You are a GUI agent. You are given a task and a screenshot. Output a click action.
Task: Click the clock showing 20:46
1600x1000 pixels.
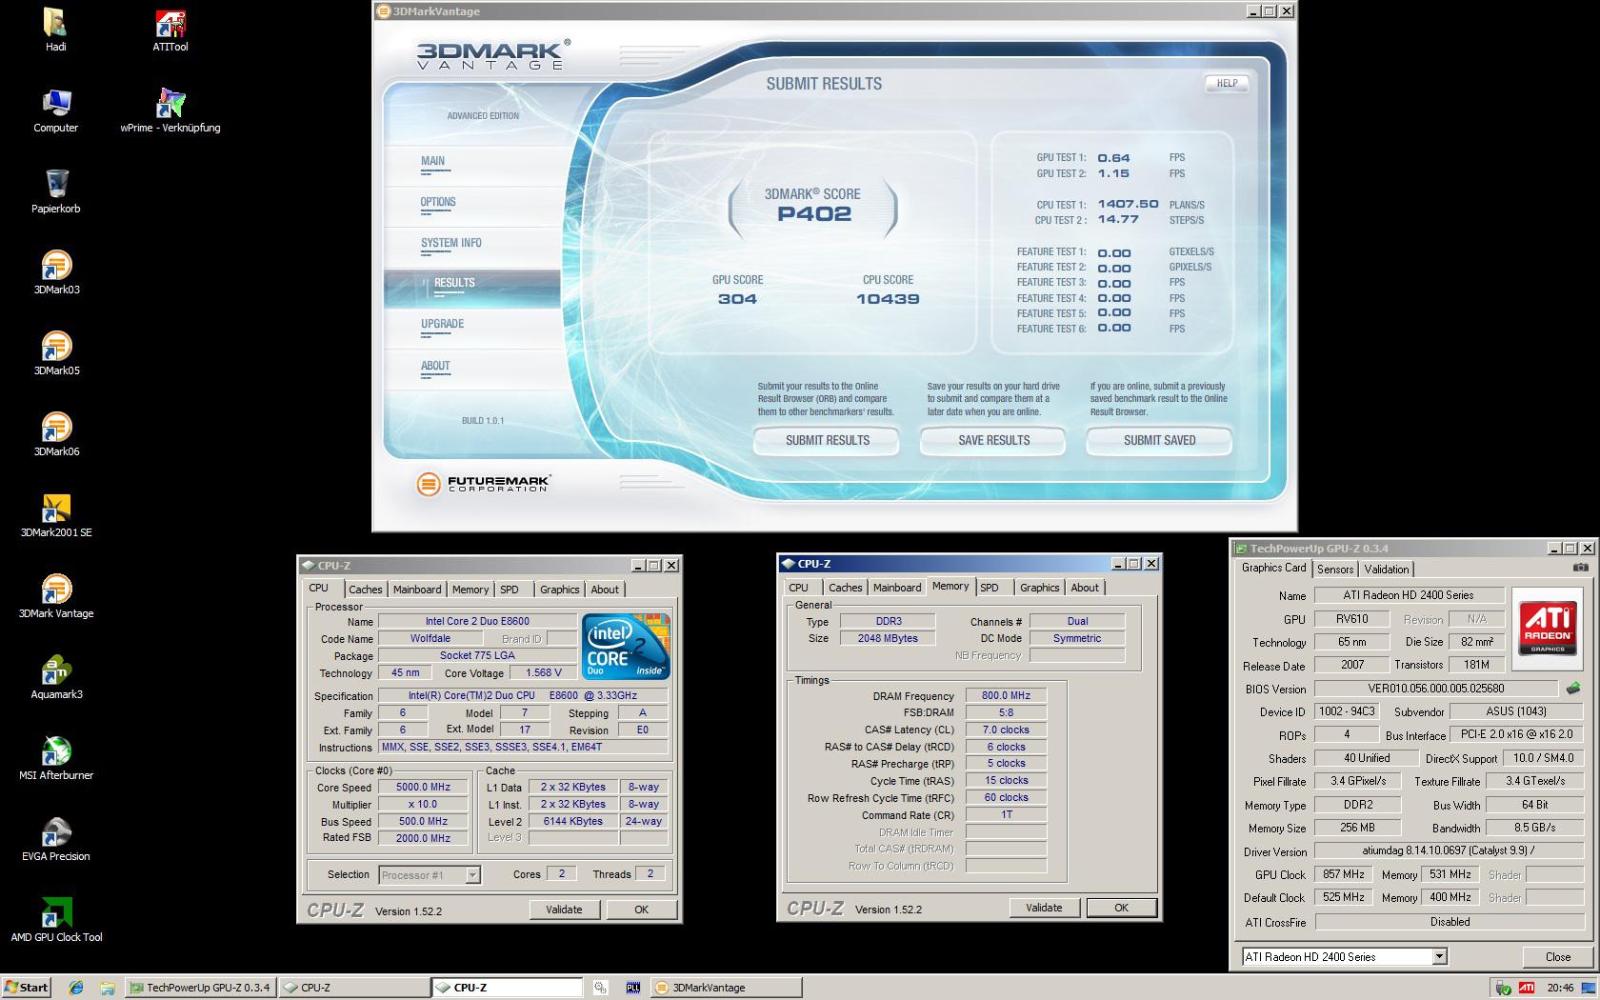click(x=1560, y=988)
